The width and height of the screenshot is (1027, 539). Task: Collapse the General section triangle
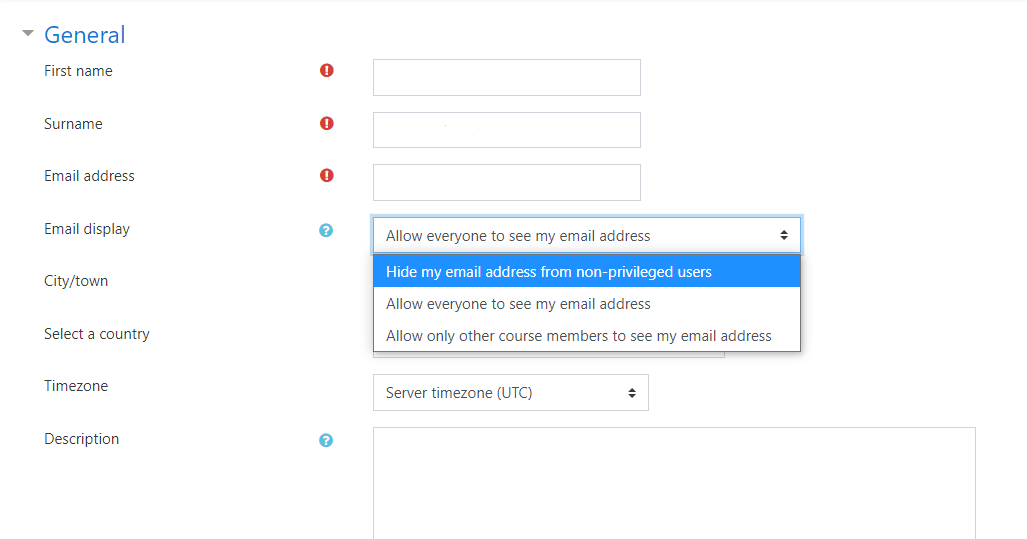(x=28, y=33)
